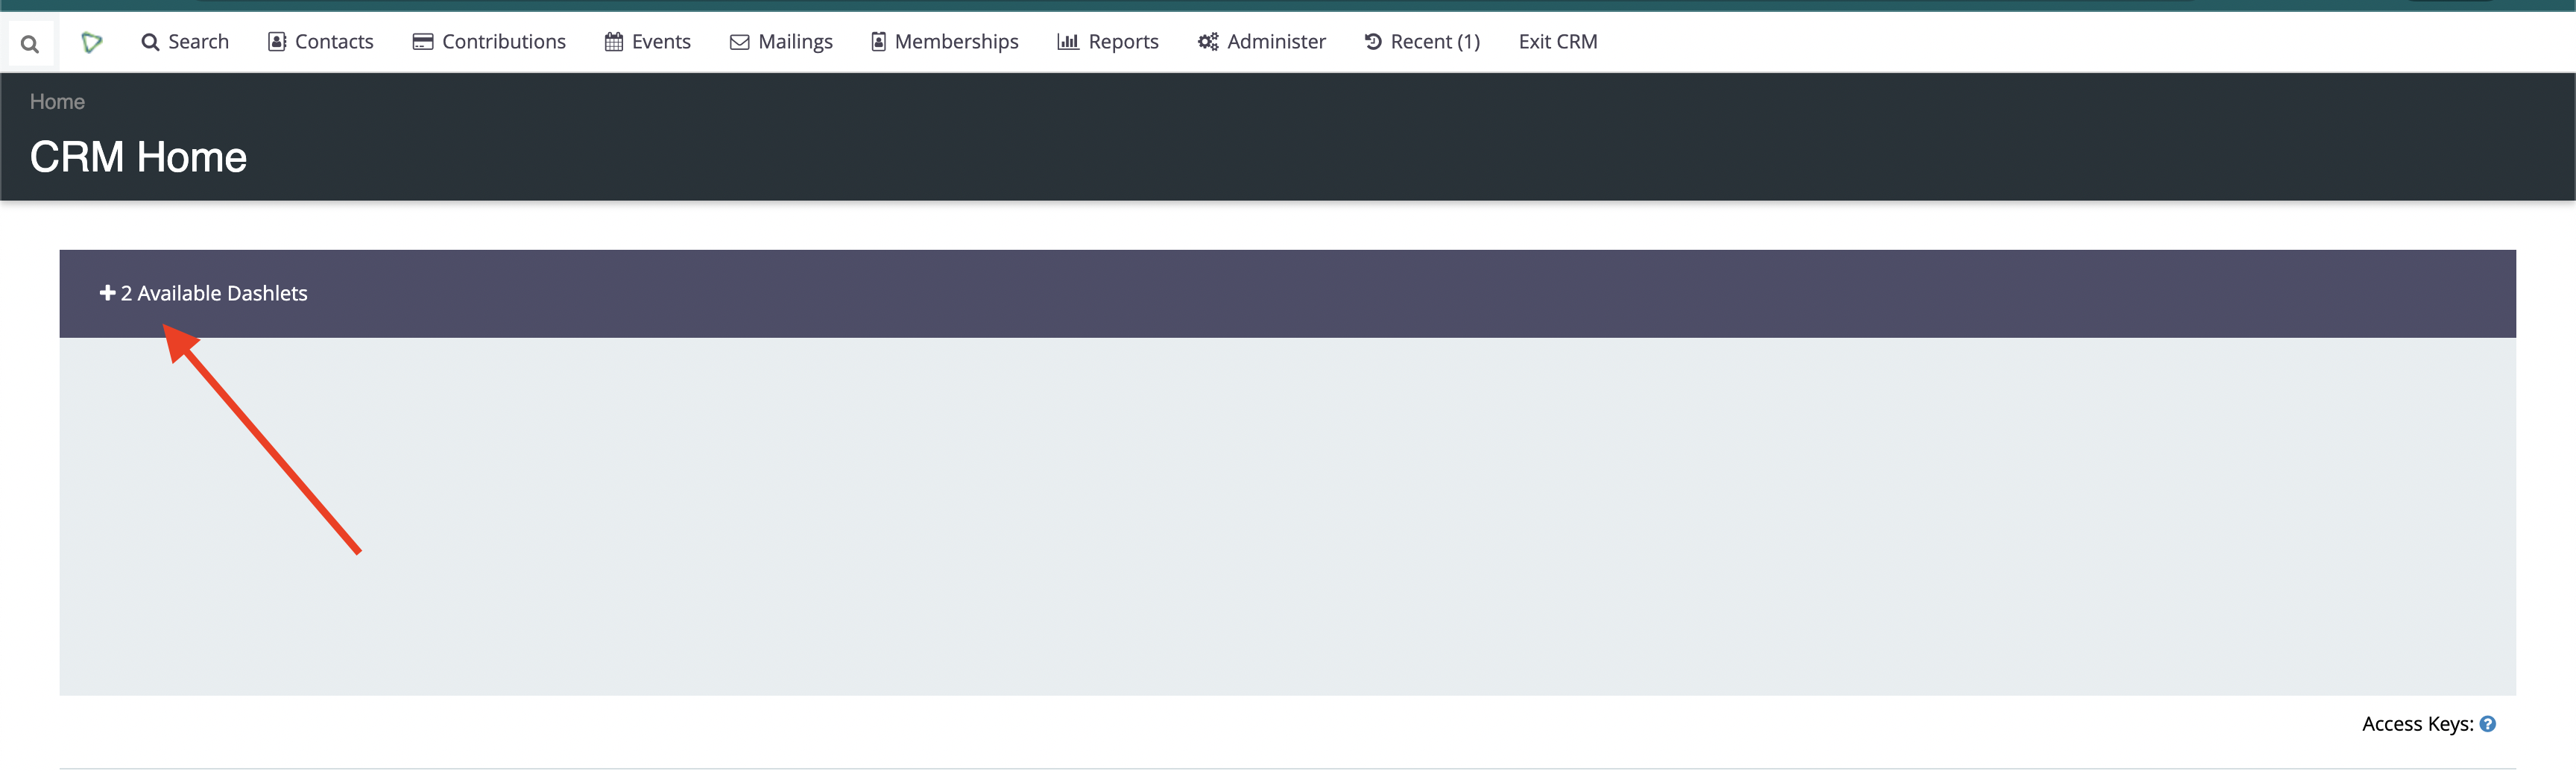Screen dimensions: 2576x771
Task: Click the plus icon beside Available Dashlets
Action: tap(107, 293)
